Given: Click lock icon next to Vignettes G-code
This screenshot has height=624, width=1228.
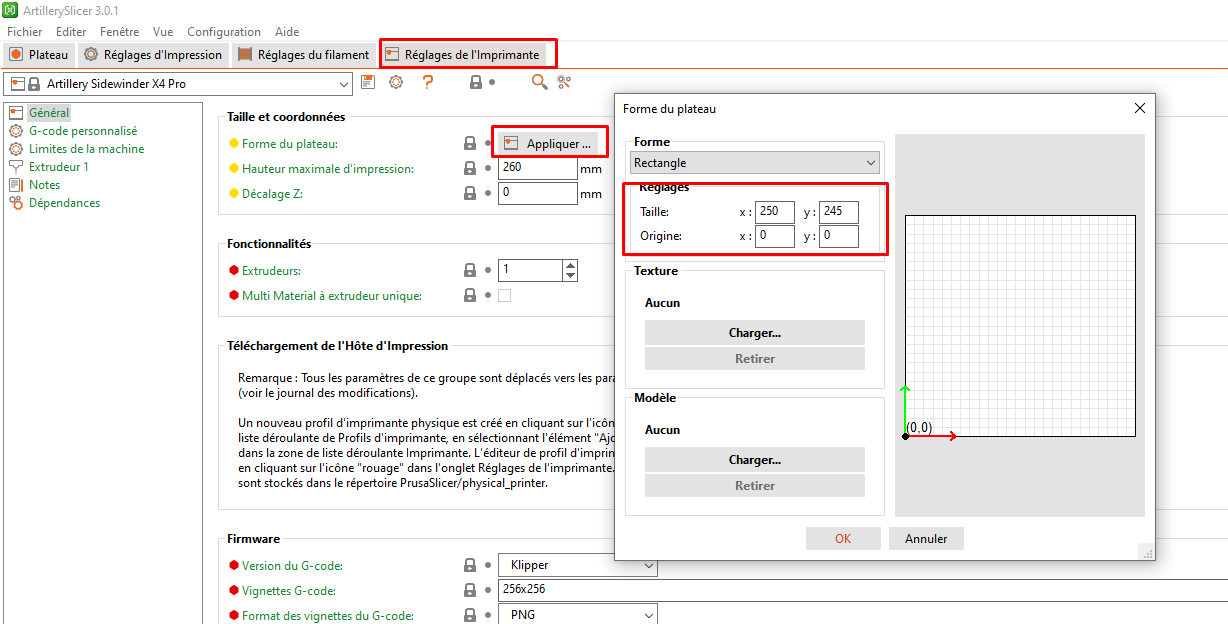Looking at the screenshot, I should pos(470,590).
